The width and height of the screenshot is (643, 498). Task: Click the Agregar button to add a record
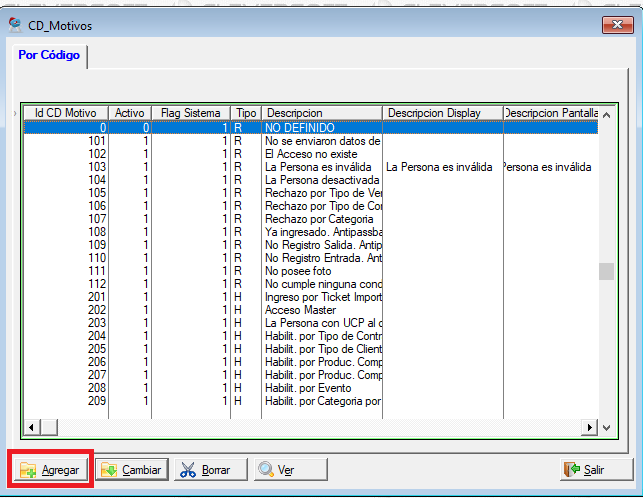point(52,469)
